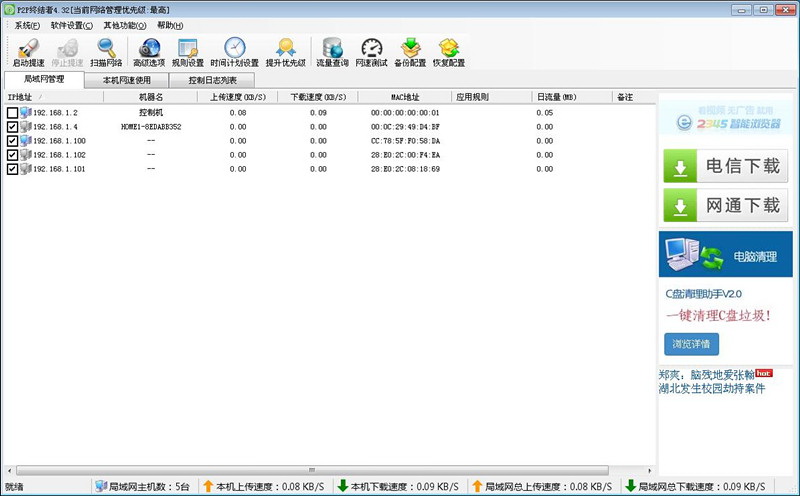
Task: Open the 流量查询 toolbar icon
Action: (333, 47)
